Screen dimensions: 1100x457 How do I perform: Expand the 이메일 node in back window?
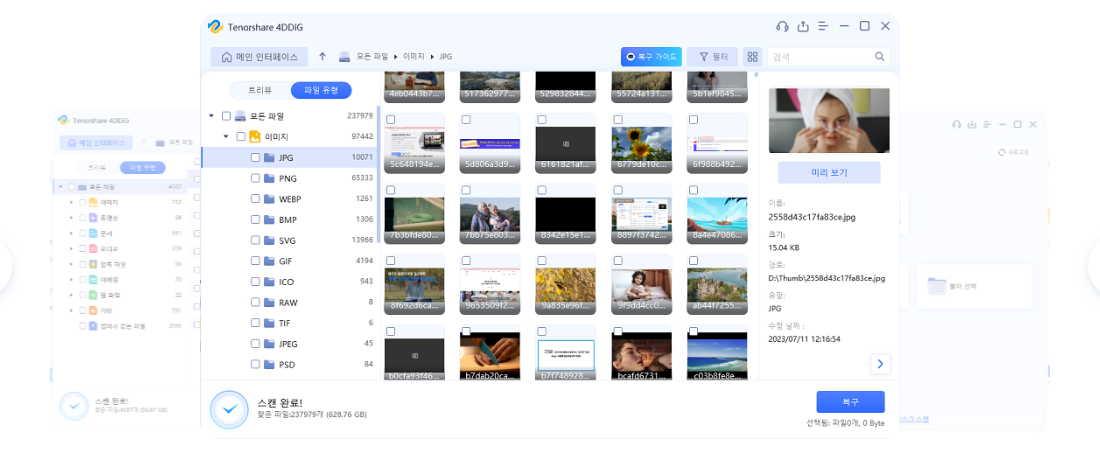[x=72, y=279]
